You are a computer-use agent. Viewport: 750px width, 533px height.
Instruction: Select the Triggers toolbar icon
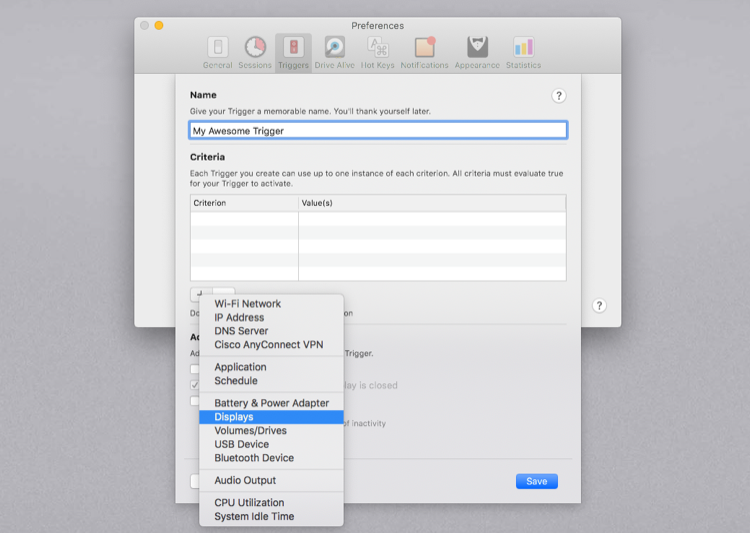point(293,53)
